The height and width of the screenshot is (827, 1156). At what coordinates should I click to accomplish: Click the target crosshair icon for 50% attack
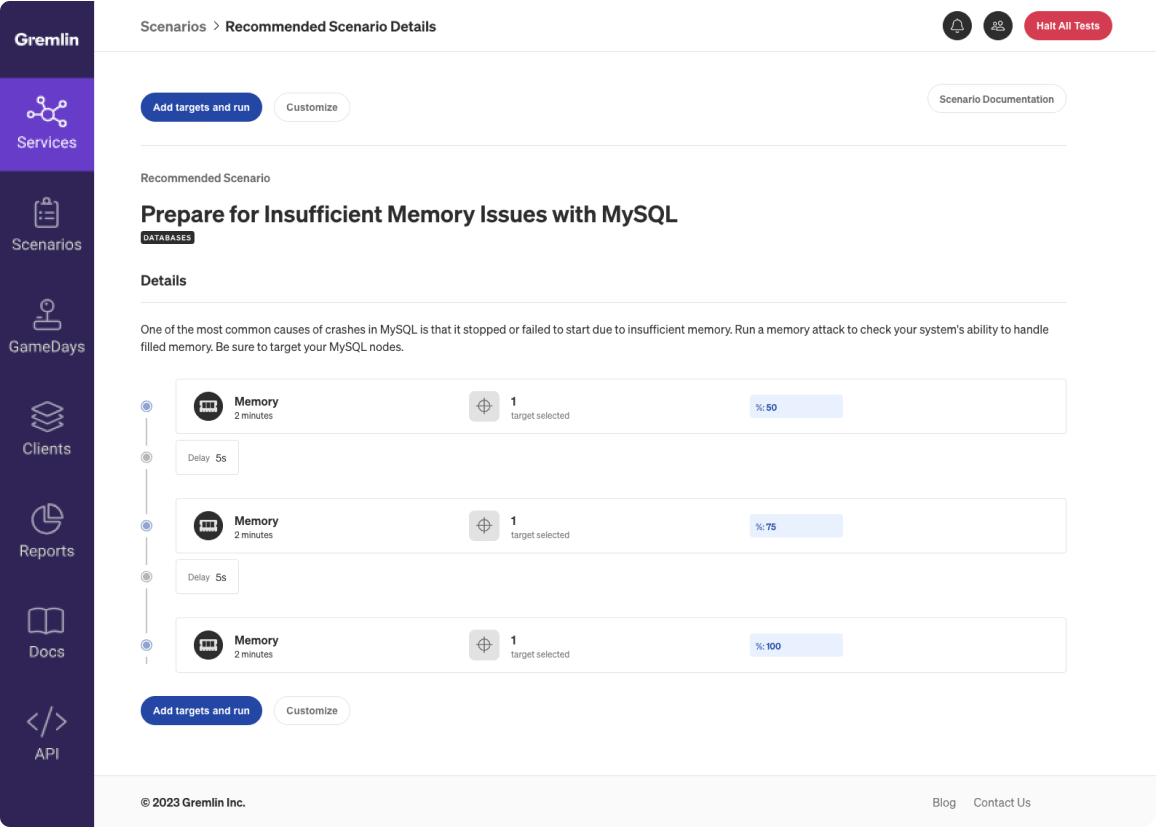tap(484, 406)
